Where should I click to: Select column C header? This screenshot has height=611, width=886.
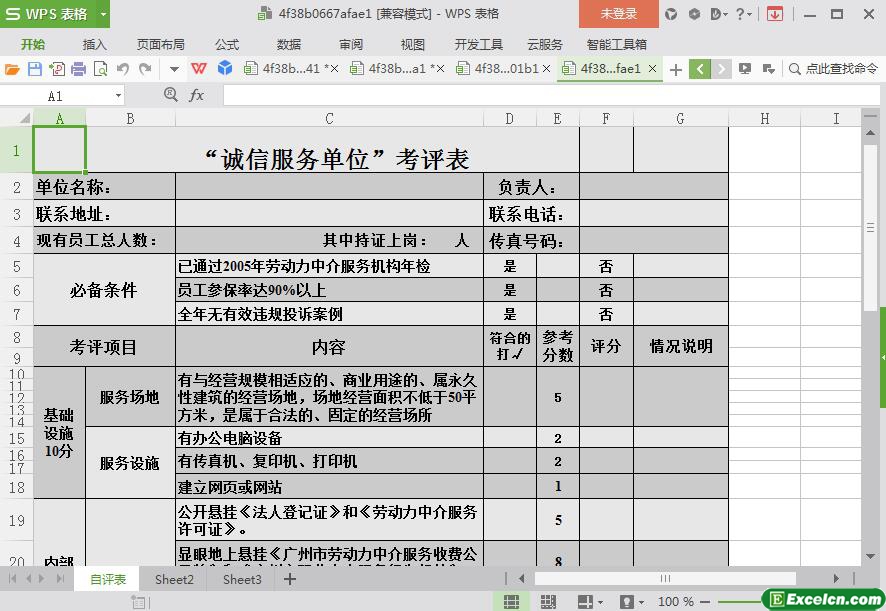coord(329,119)
